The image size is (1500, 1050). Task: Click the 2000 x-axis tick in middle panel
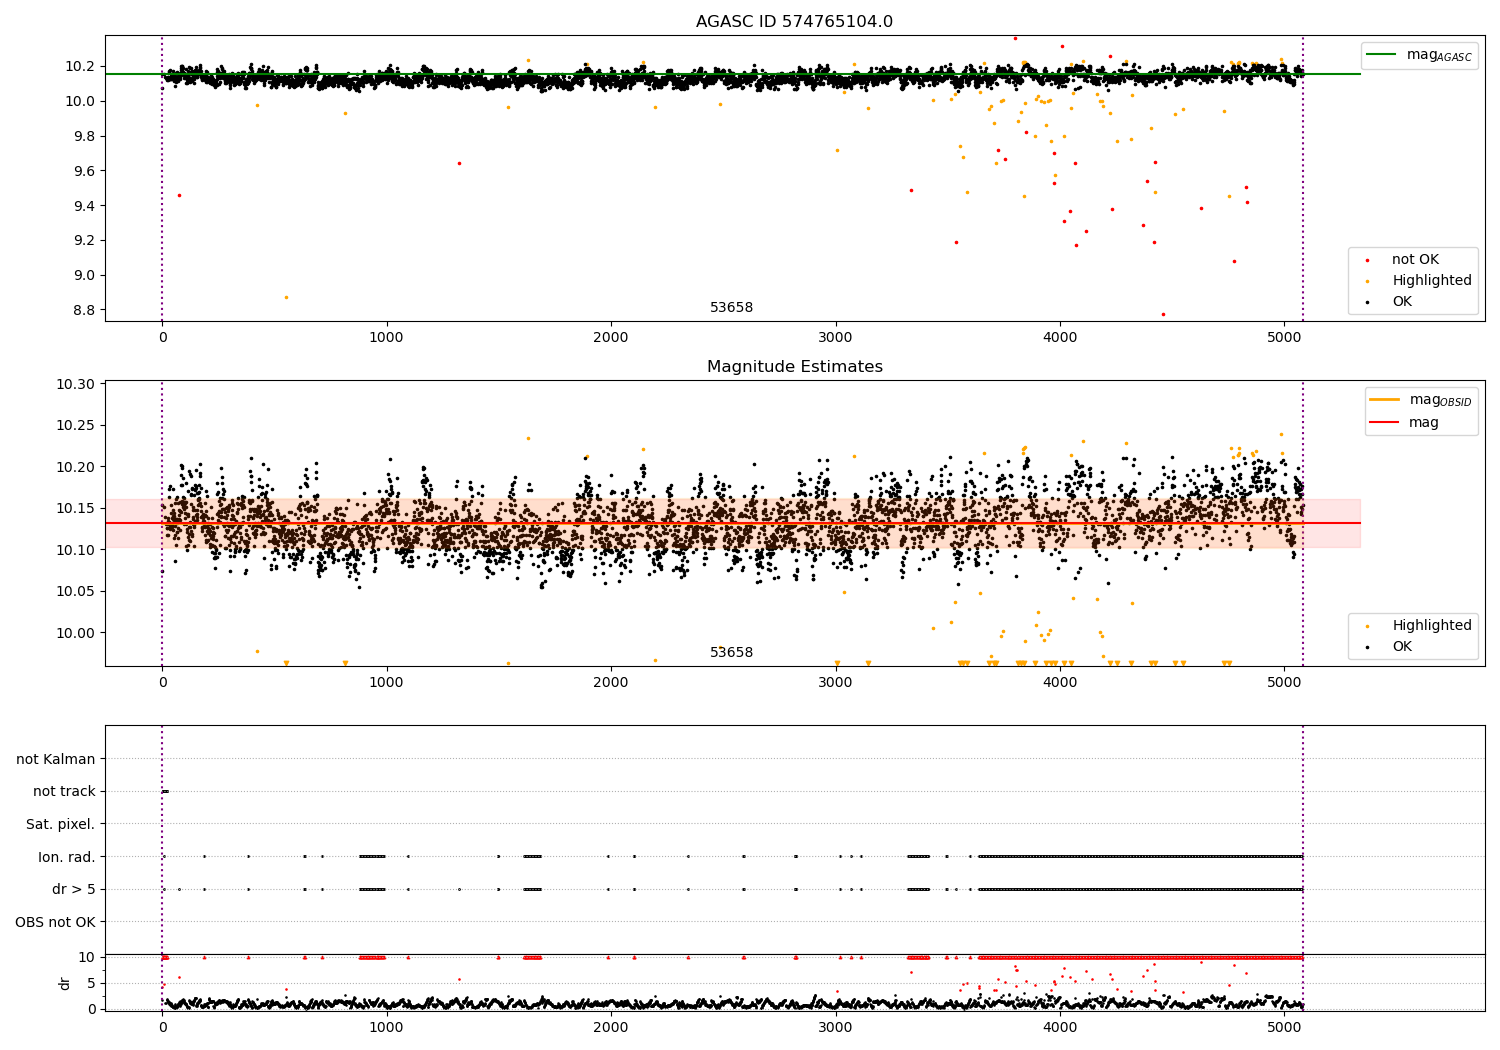[x=610, y=683]
